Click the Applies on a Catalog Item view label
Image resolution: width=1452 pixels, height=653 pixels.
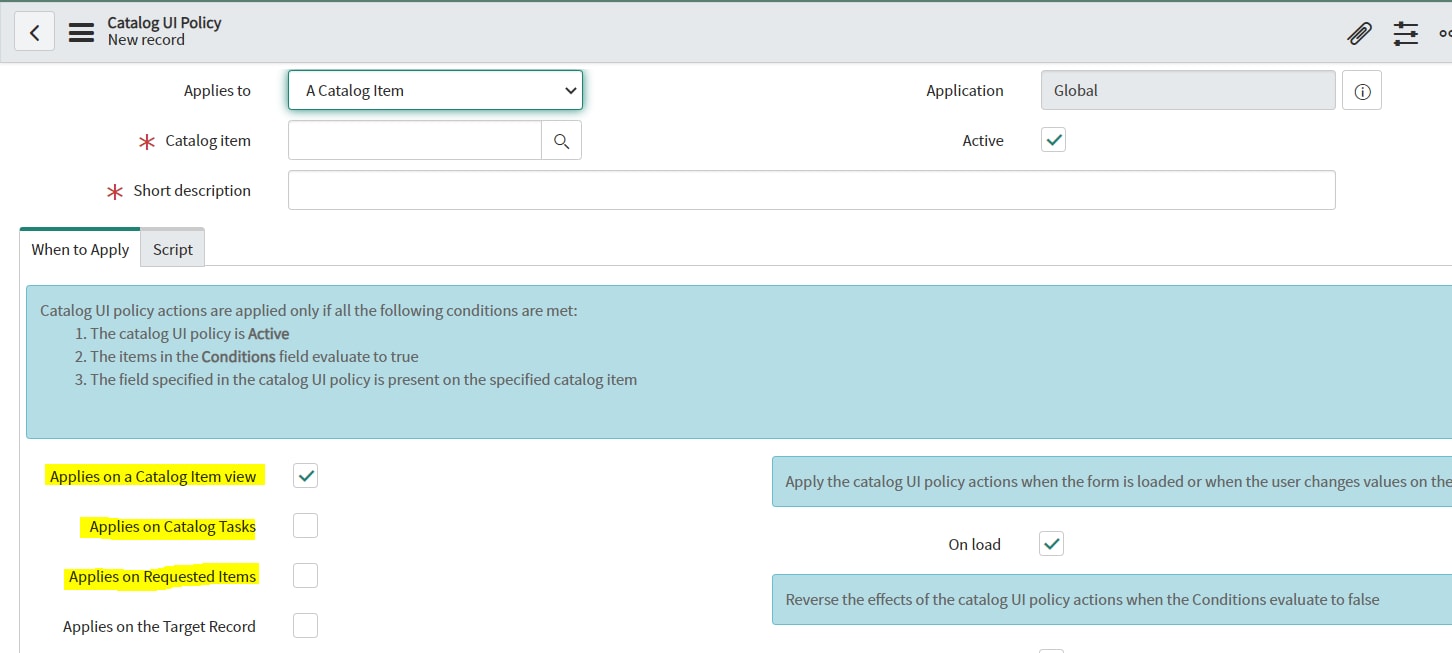coord(153,476)
